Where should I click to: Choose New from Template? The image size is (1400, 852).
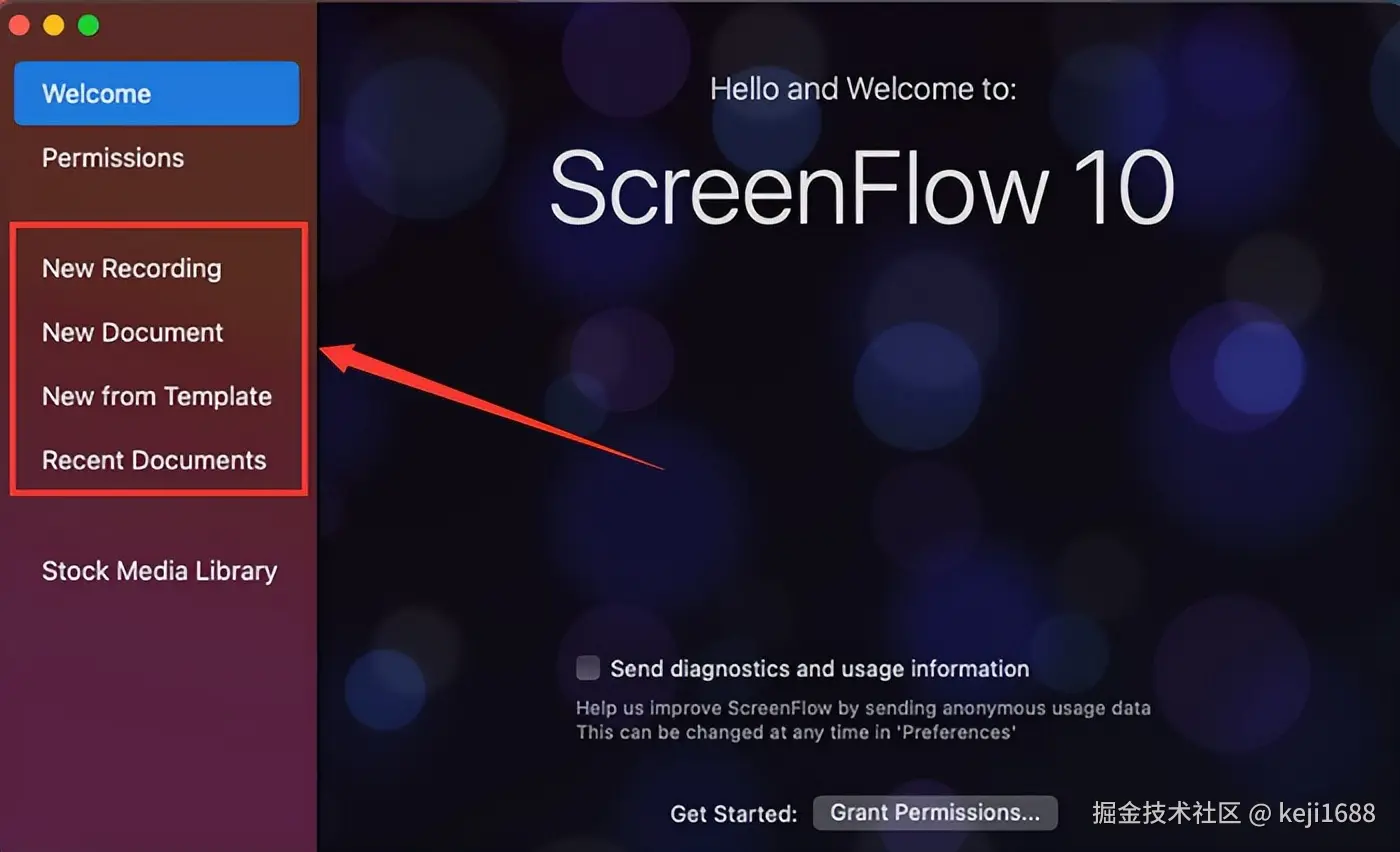pos(157,396)
